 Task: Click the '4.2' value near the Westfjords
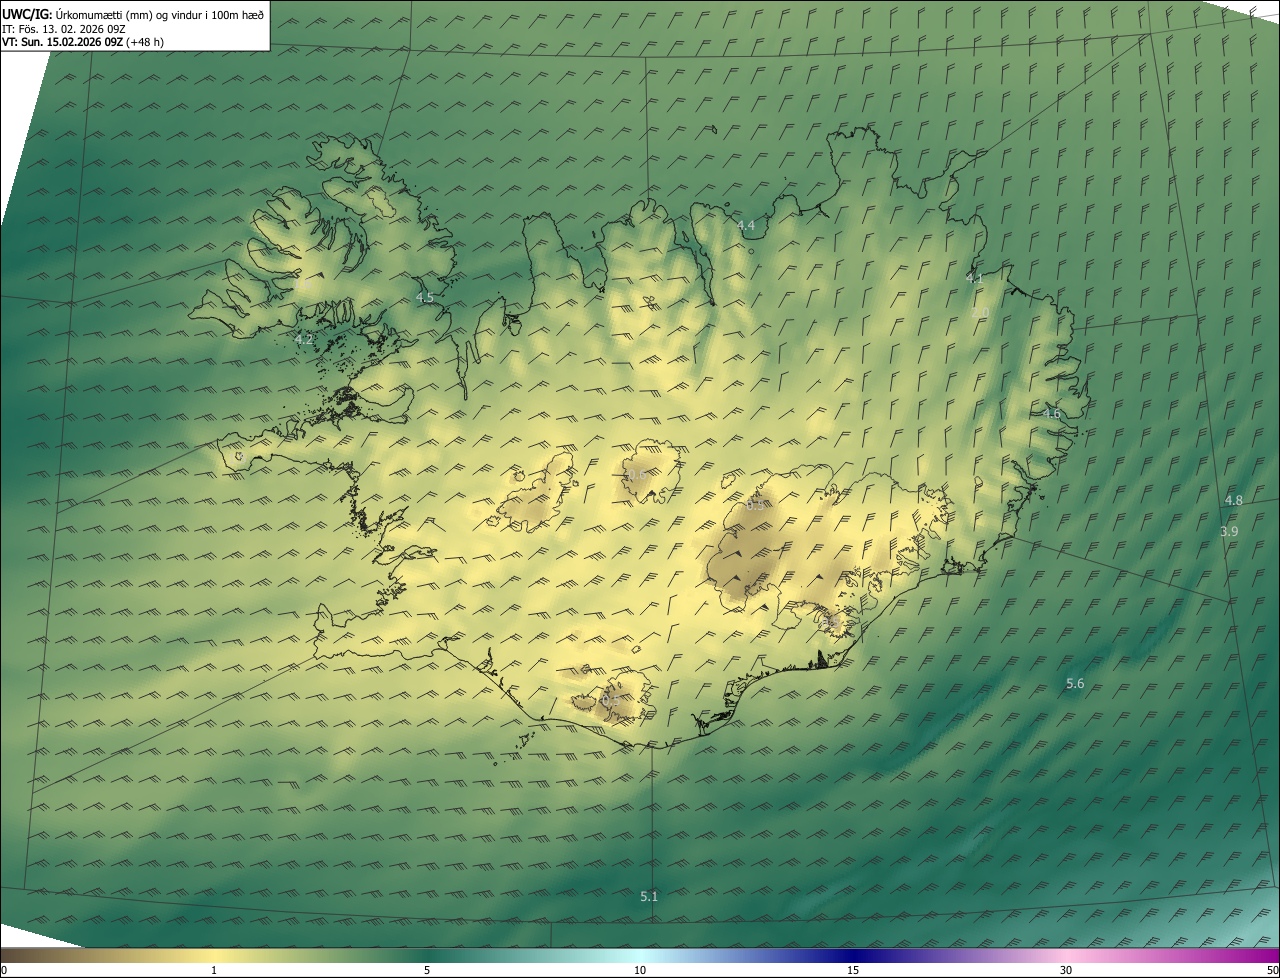click(304, 340)
